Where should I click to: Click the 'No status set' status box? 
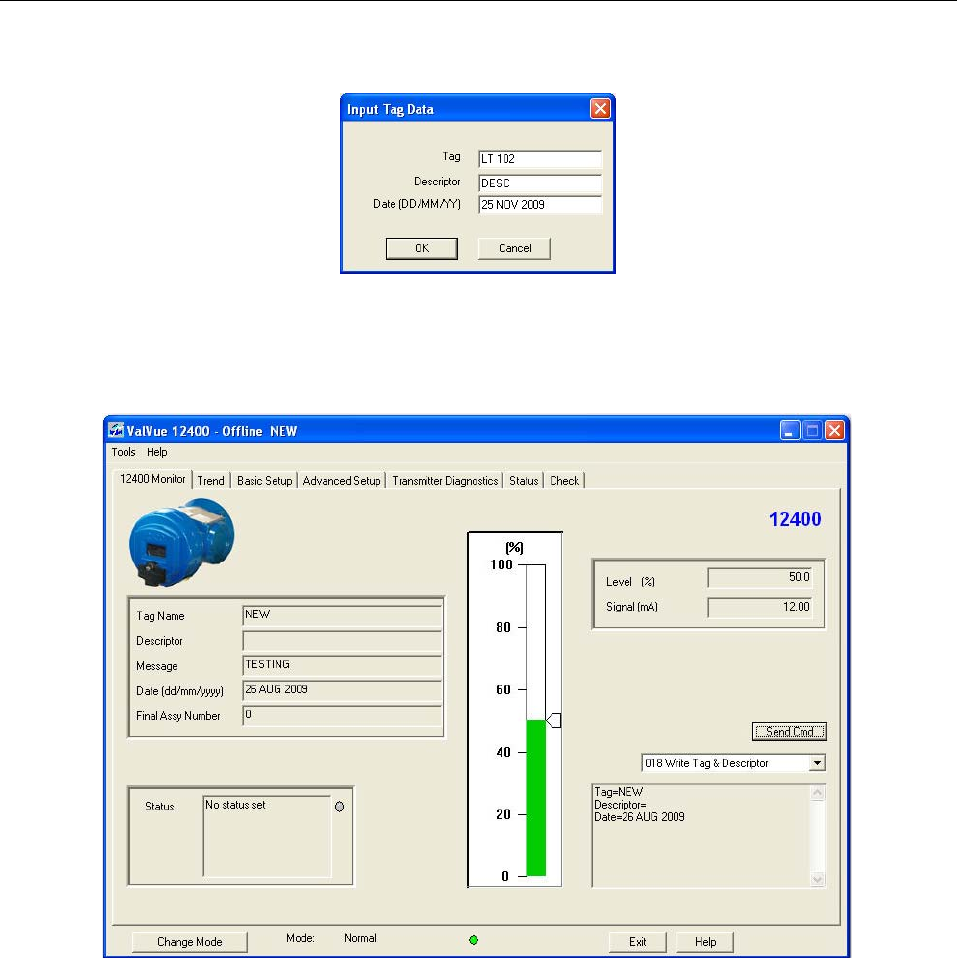pyautogui.click(x=267, y=836)
